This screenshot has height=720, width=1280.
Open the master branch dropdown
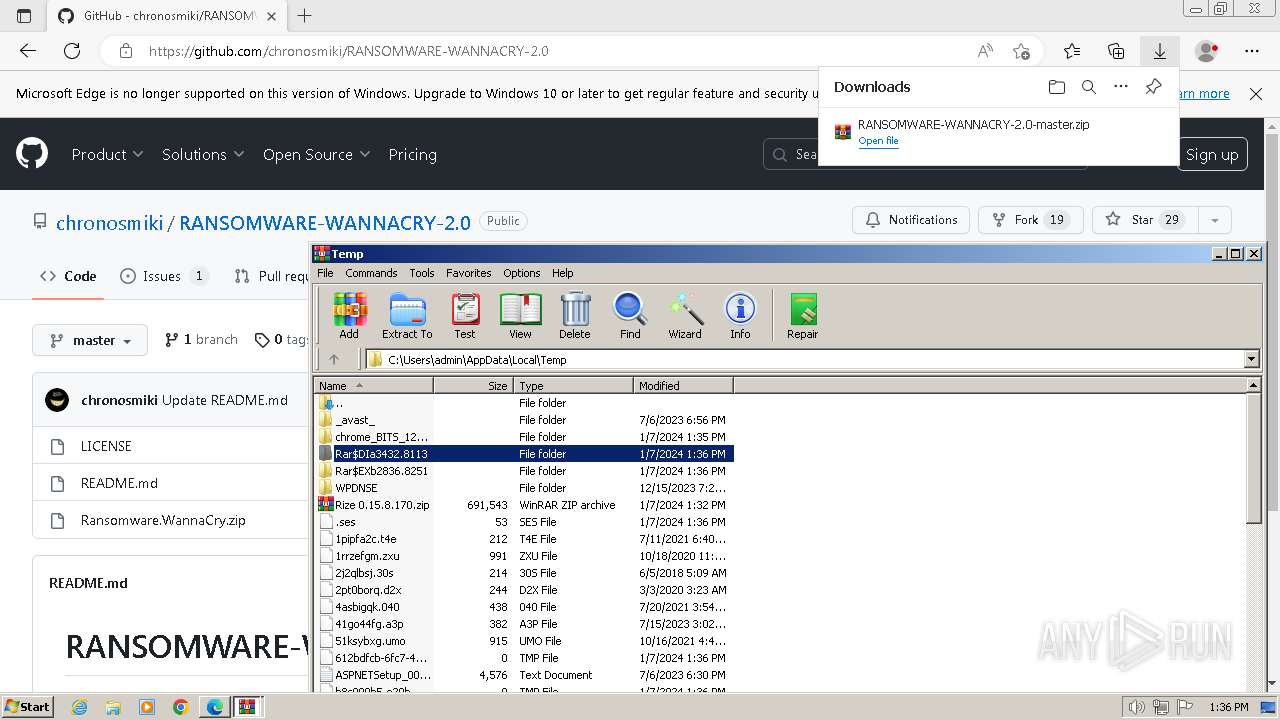(90, 340)
